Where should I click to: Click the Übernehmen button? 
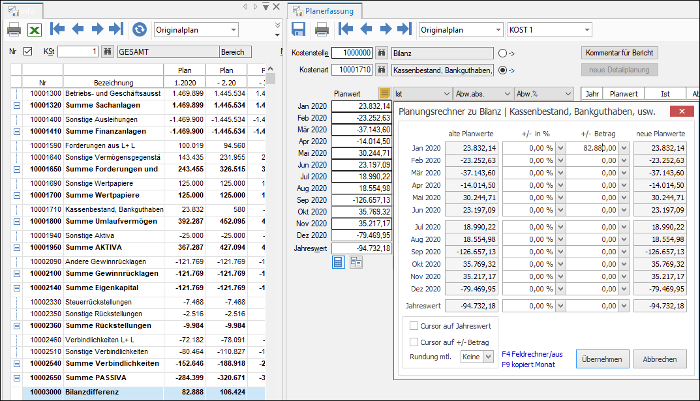pos(602,359)
